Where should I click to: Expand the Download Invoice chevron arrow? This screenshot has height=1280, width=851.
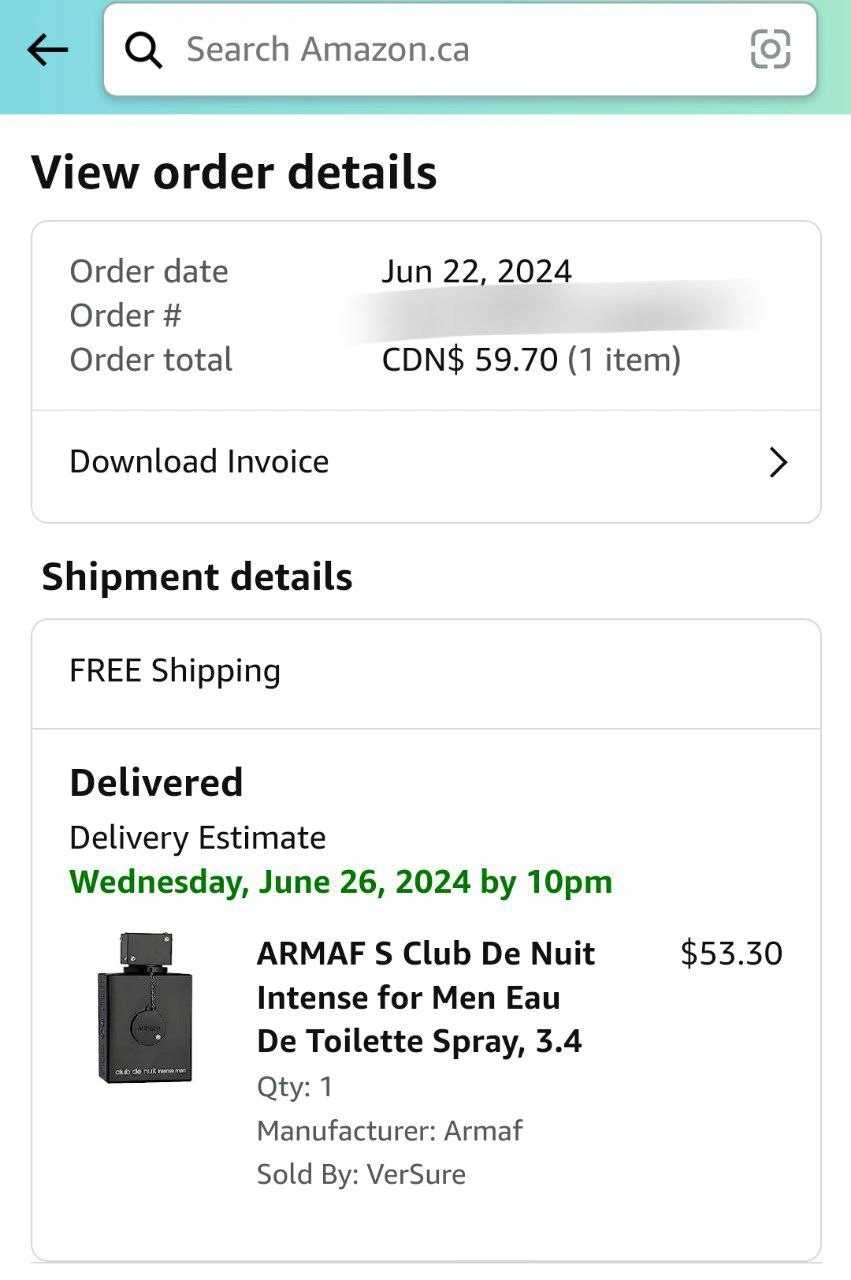click(x=778, y=462)
